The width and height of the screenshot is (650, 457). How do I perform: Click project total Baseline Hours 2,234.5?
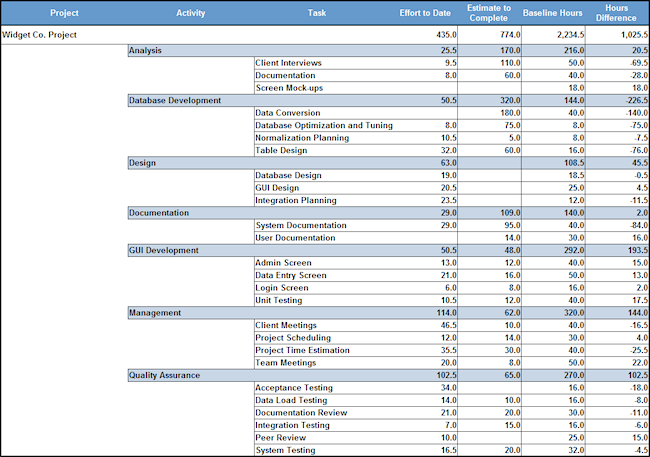click(571, 35)
